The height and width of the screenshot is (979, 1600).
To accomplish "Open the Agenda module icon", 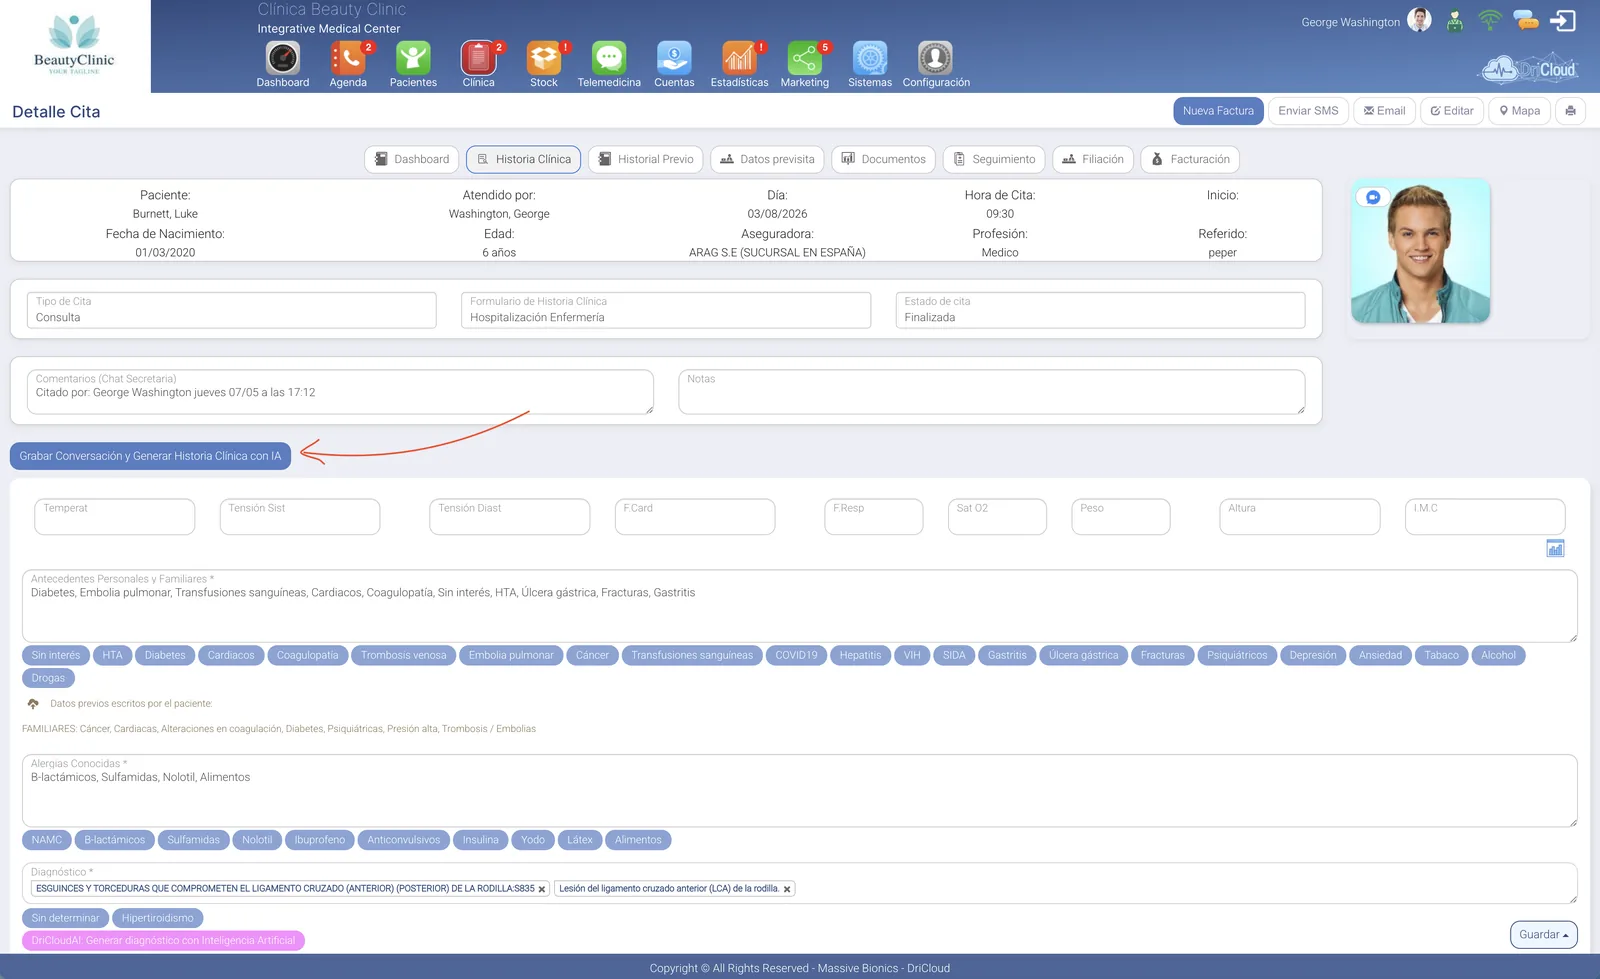I will tap(348, 59).
